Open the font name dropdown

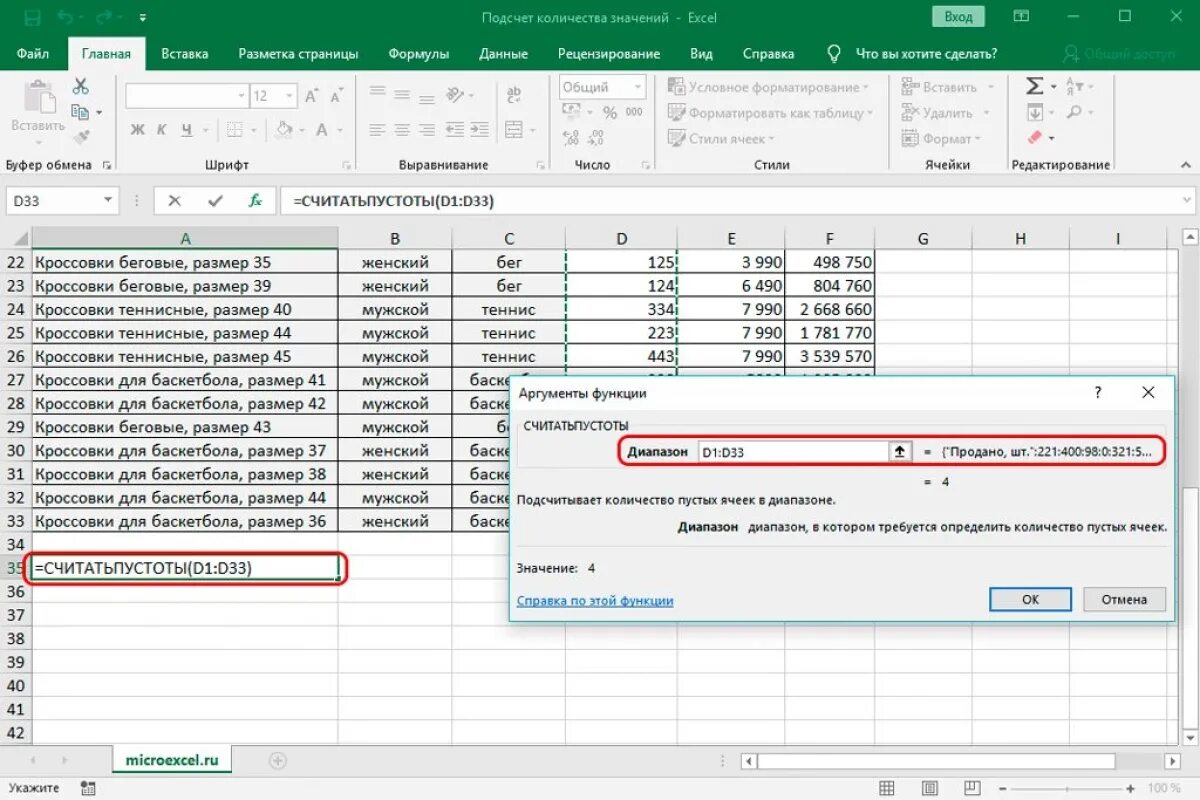tap(241, 97)
